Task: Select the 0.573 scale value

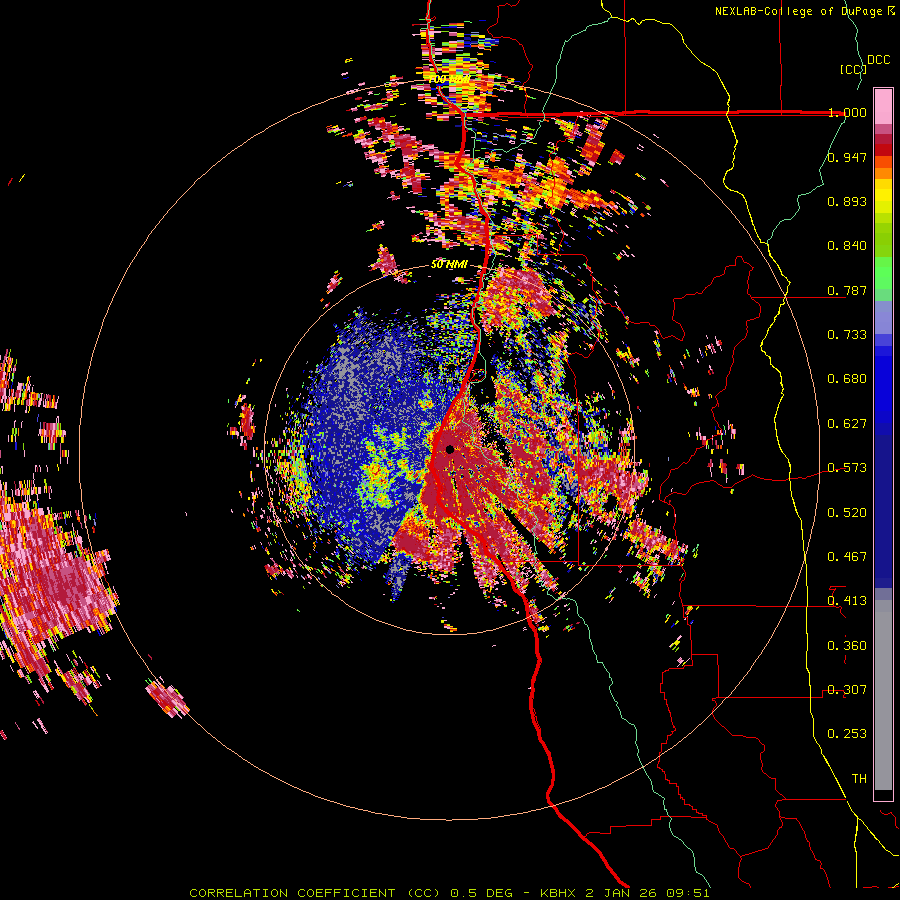Action: 847,468
